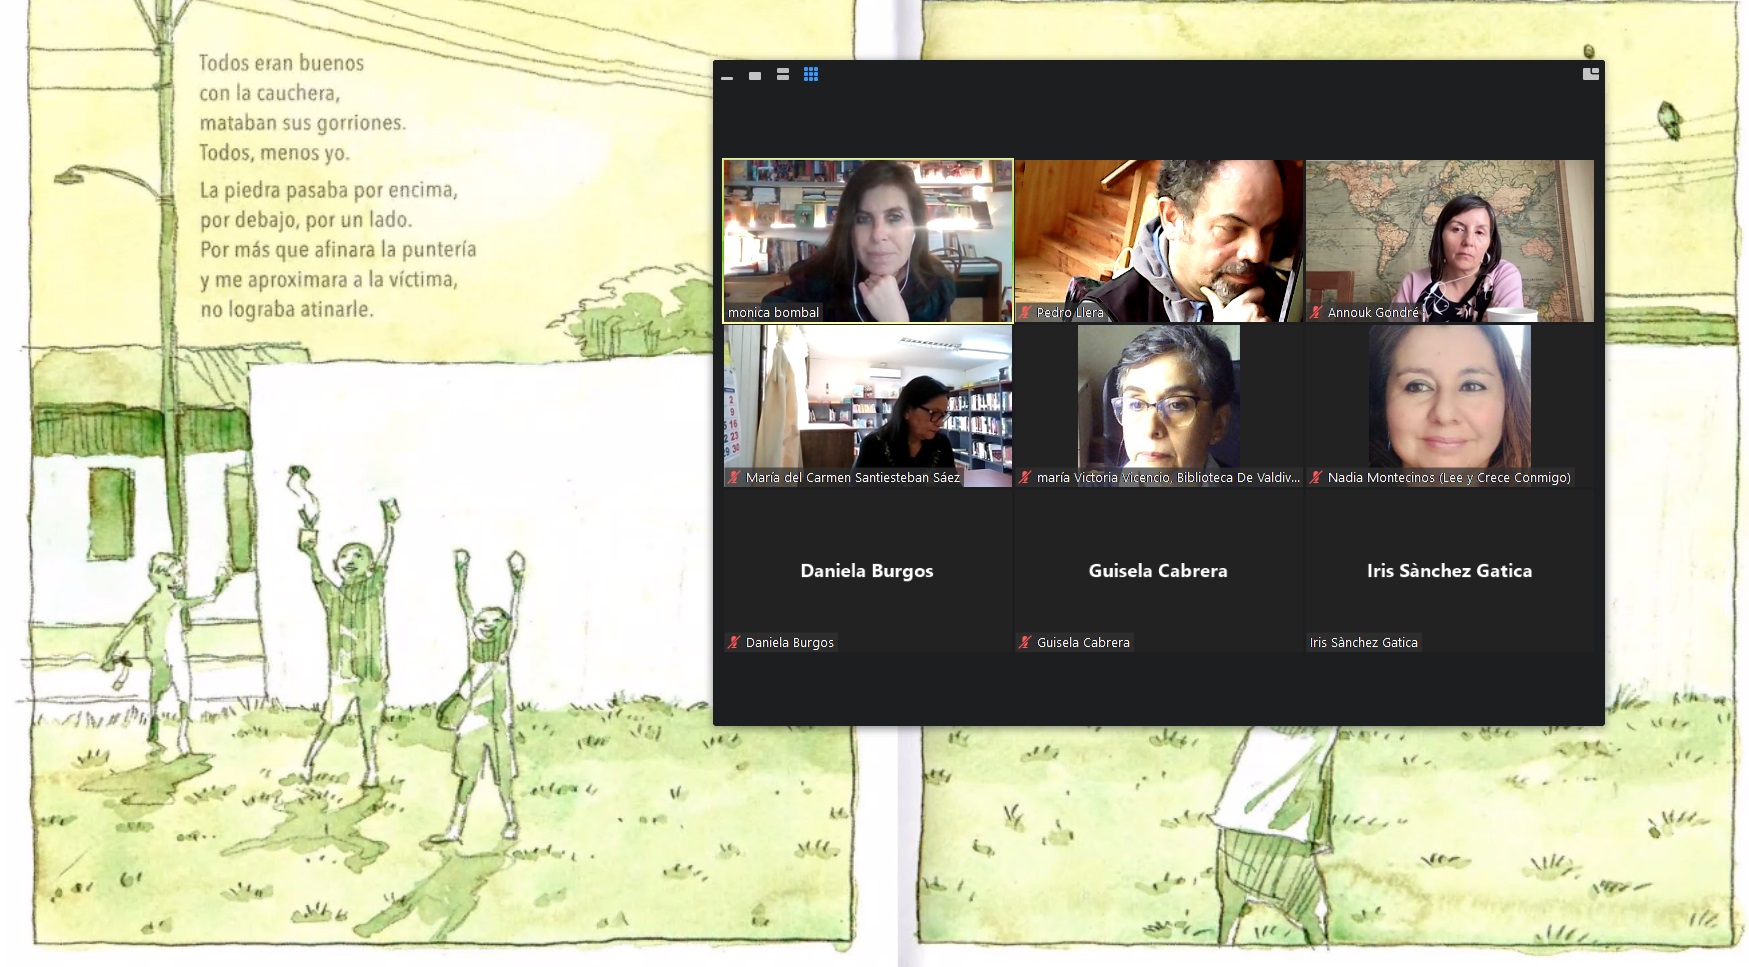Click muted mic icon beside Daniela Burgos label
Image resolution: width=1749 pixels, height=967 pixels.
pos(734,643)
